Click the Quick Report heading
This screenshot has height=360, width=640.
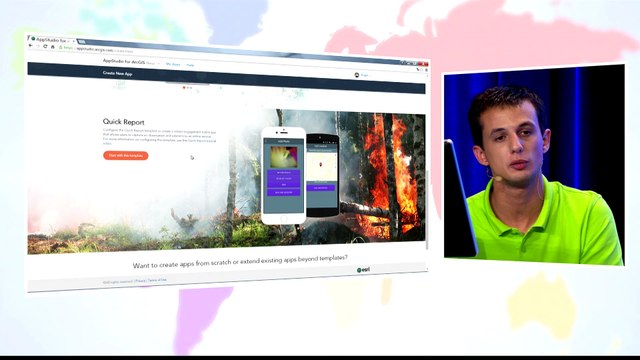123,122
